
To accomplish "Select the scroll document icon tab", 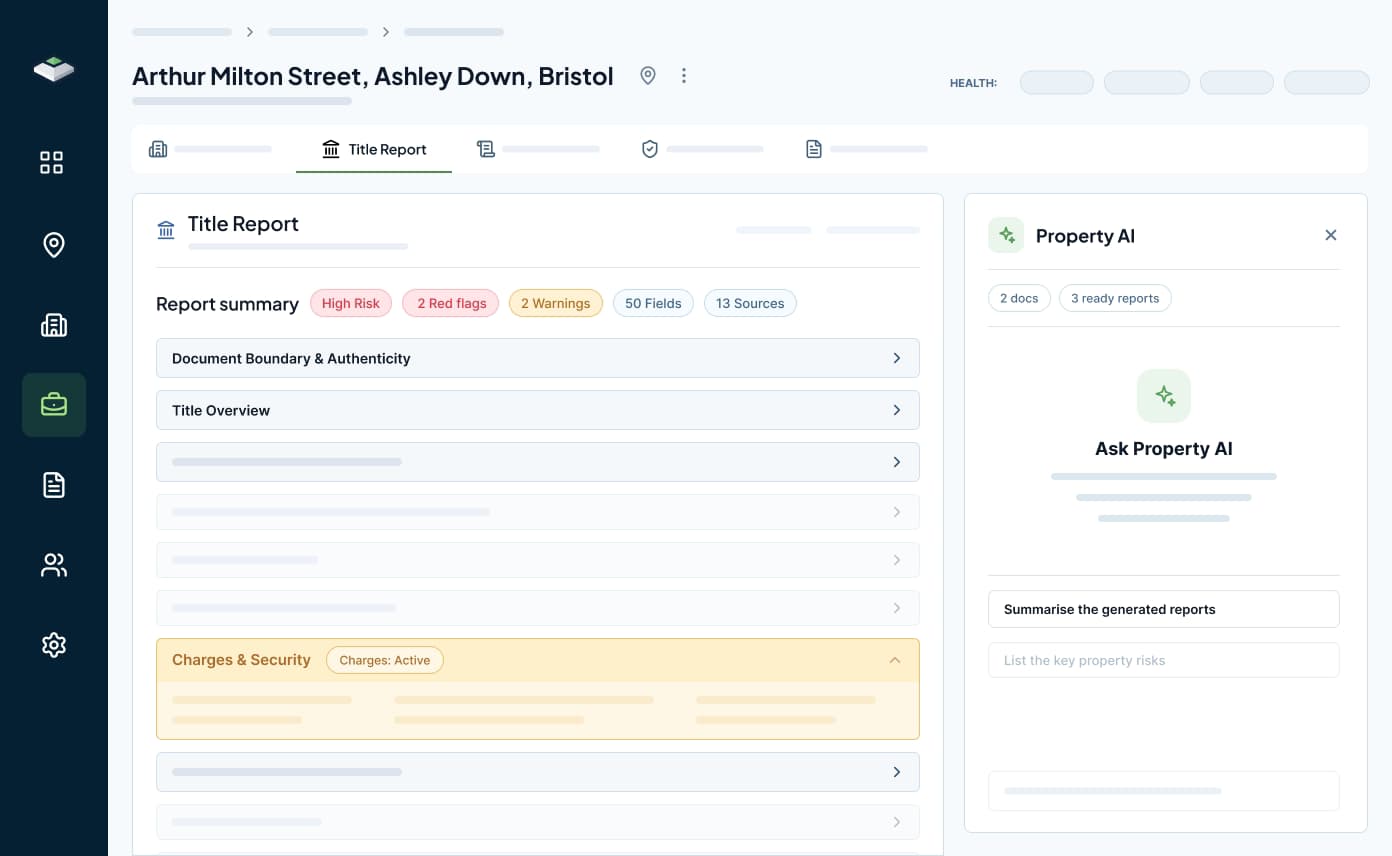I will 537,149.
